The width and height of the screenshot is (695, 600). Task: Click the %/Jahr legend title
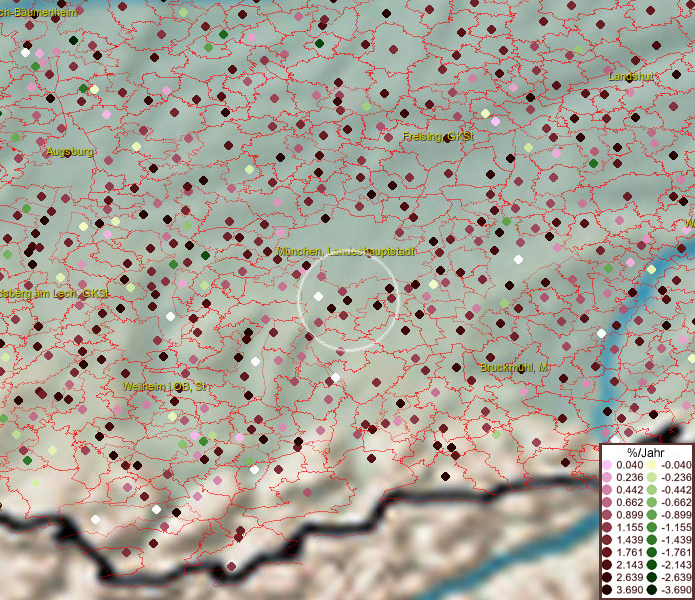(x=646, y=452)
